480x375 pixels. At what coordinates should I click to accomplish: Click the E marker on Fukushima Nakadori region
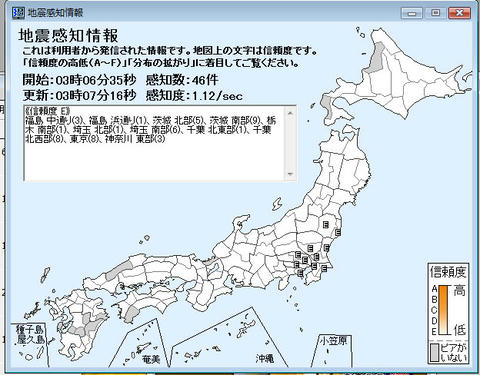(326, 224)
